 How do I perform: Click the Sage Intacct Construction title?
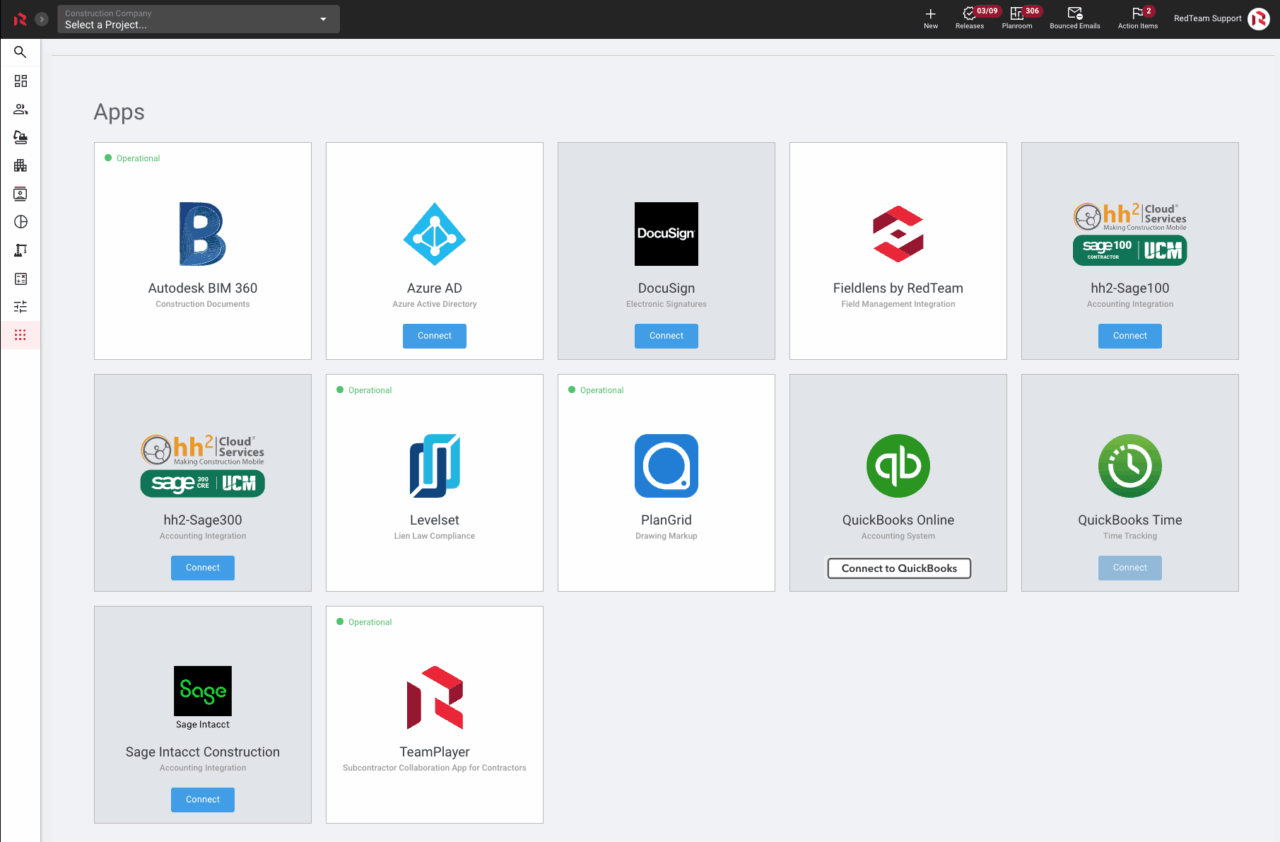pos(203,752)
